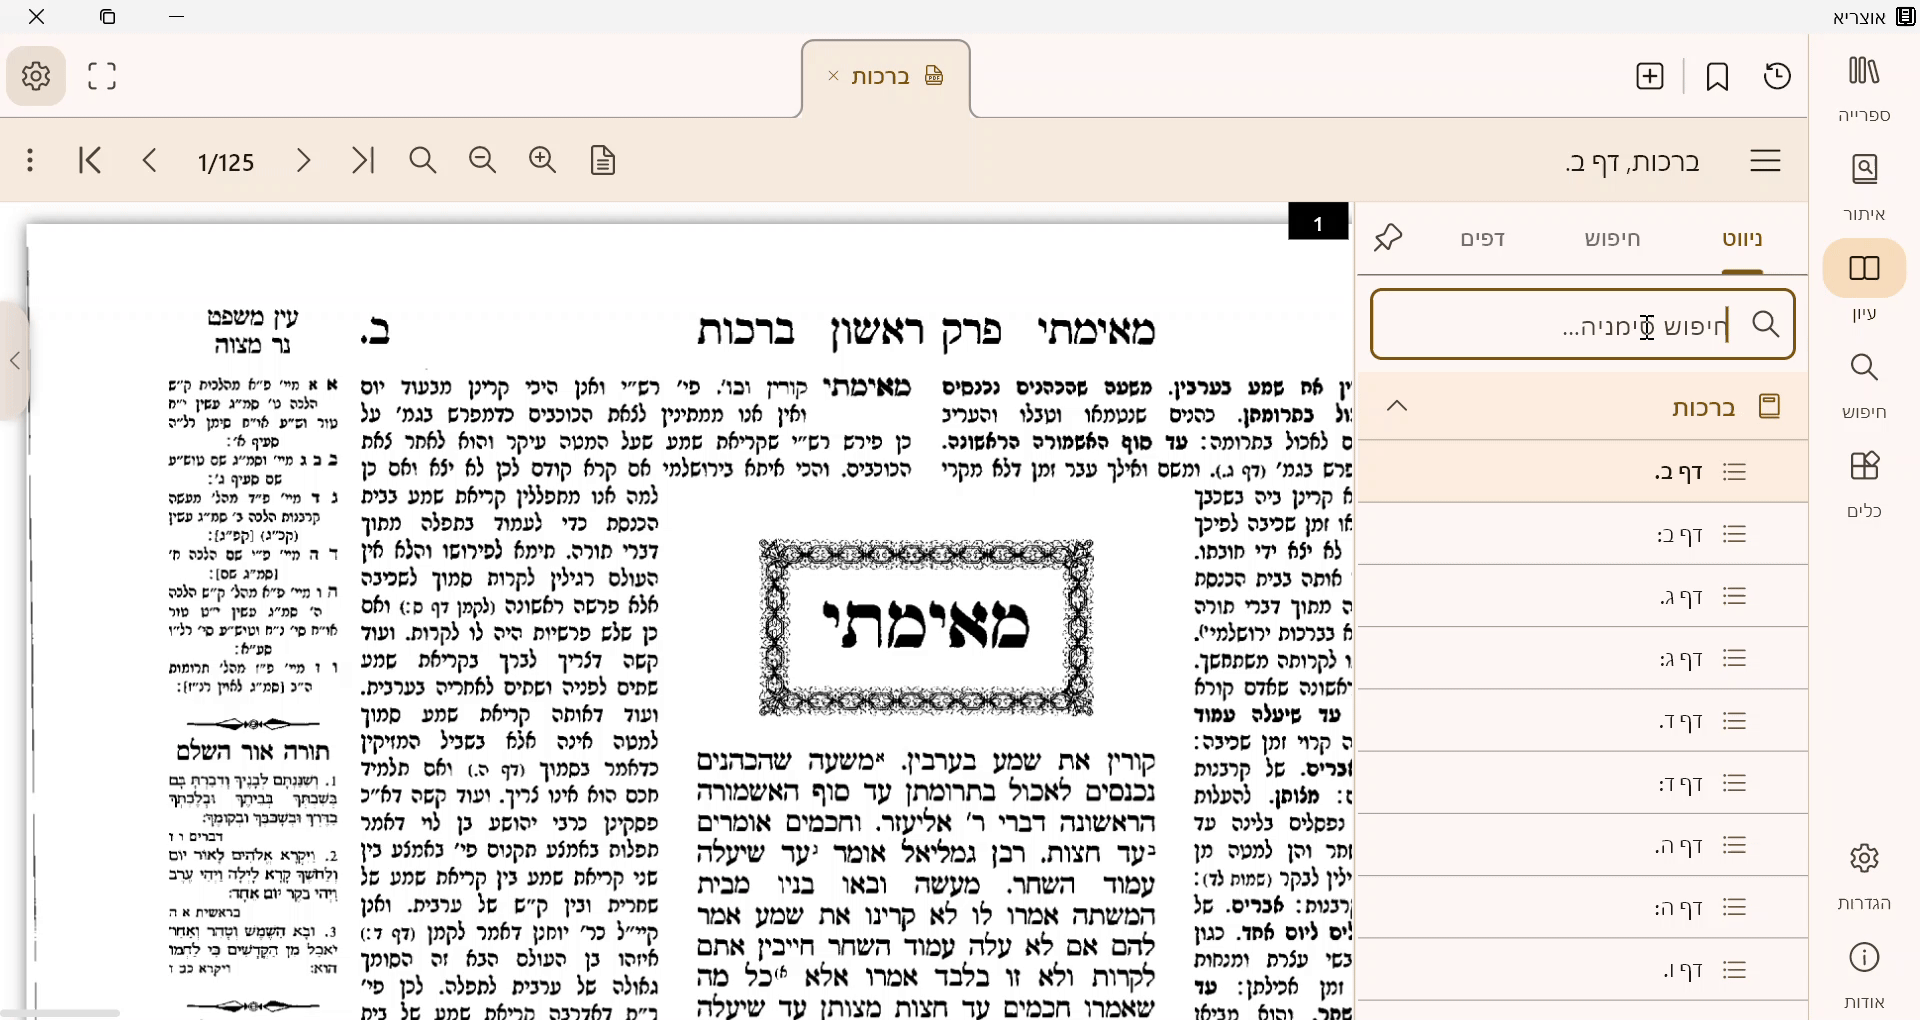Screen dimensions: 1920x1020
Task: Click the bookmark search input field
Action: (x=1580, y=324)
